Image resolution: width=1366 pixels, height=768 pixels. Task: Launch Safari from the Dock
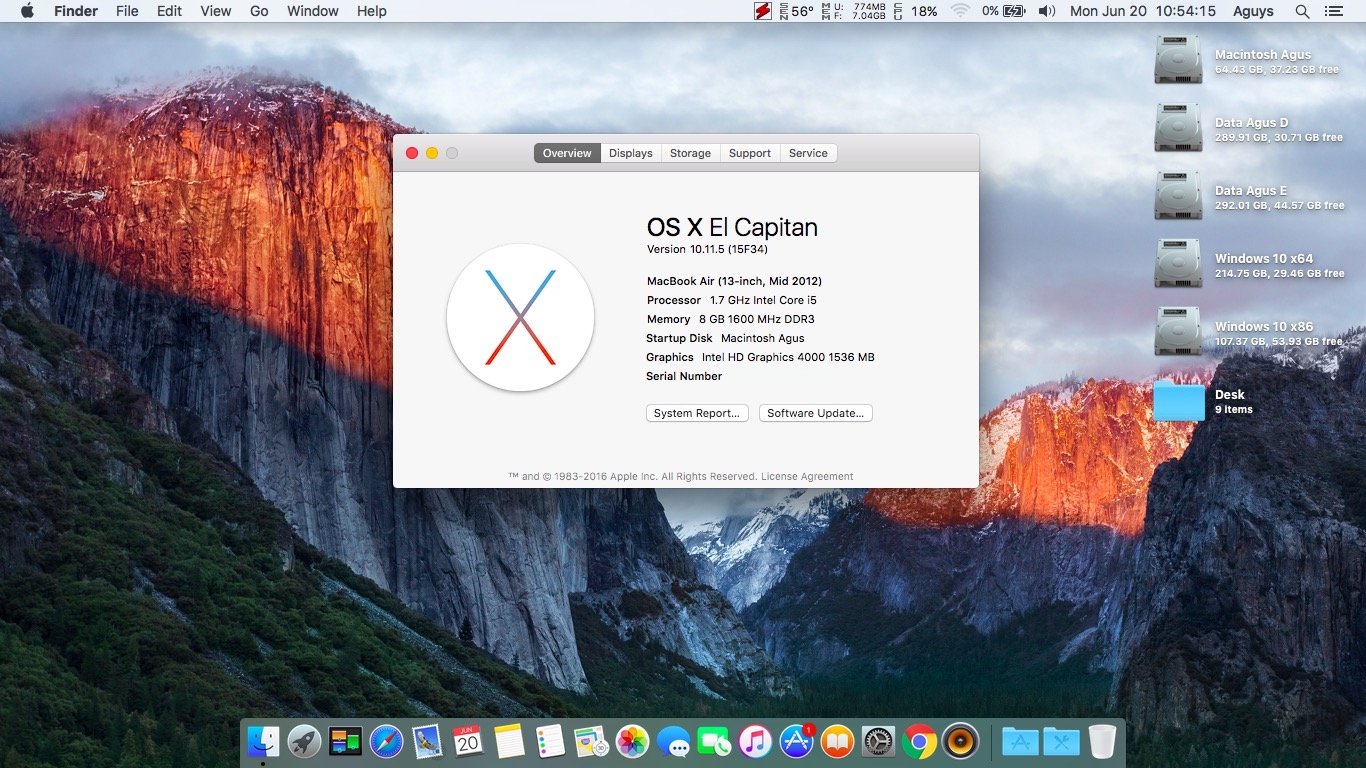pyautogui.click(x=386, y=741)
